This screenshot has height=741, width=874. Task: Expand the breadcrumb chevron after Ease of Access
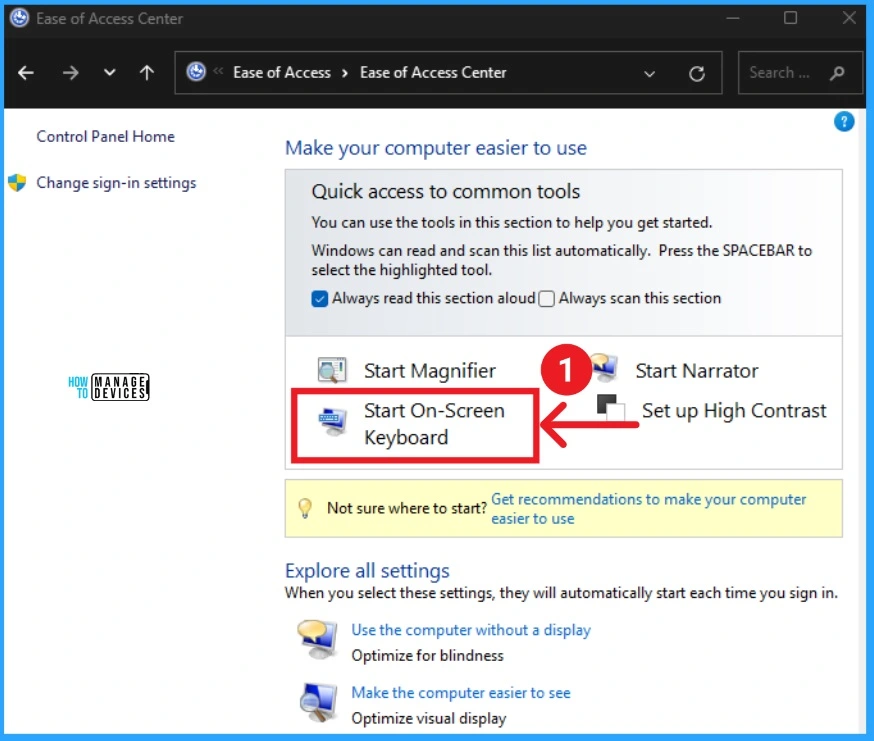345,73
